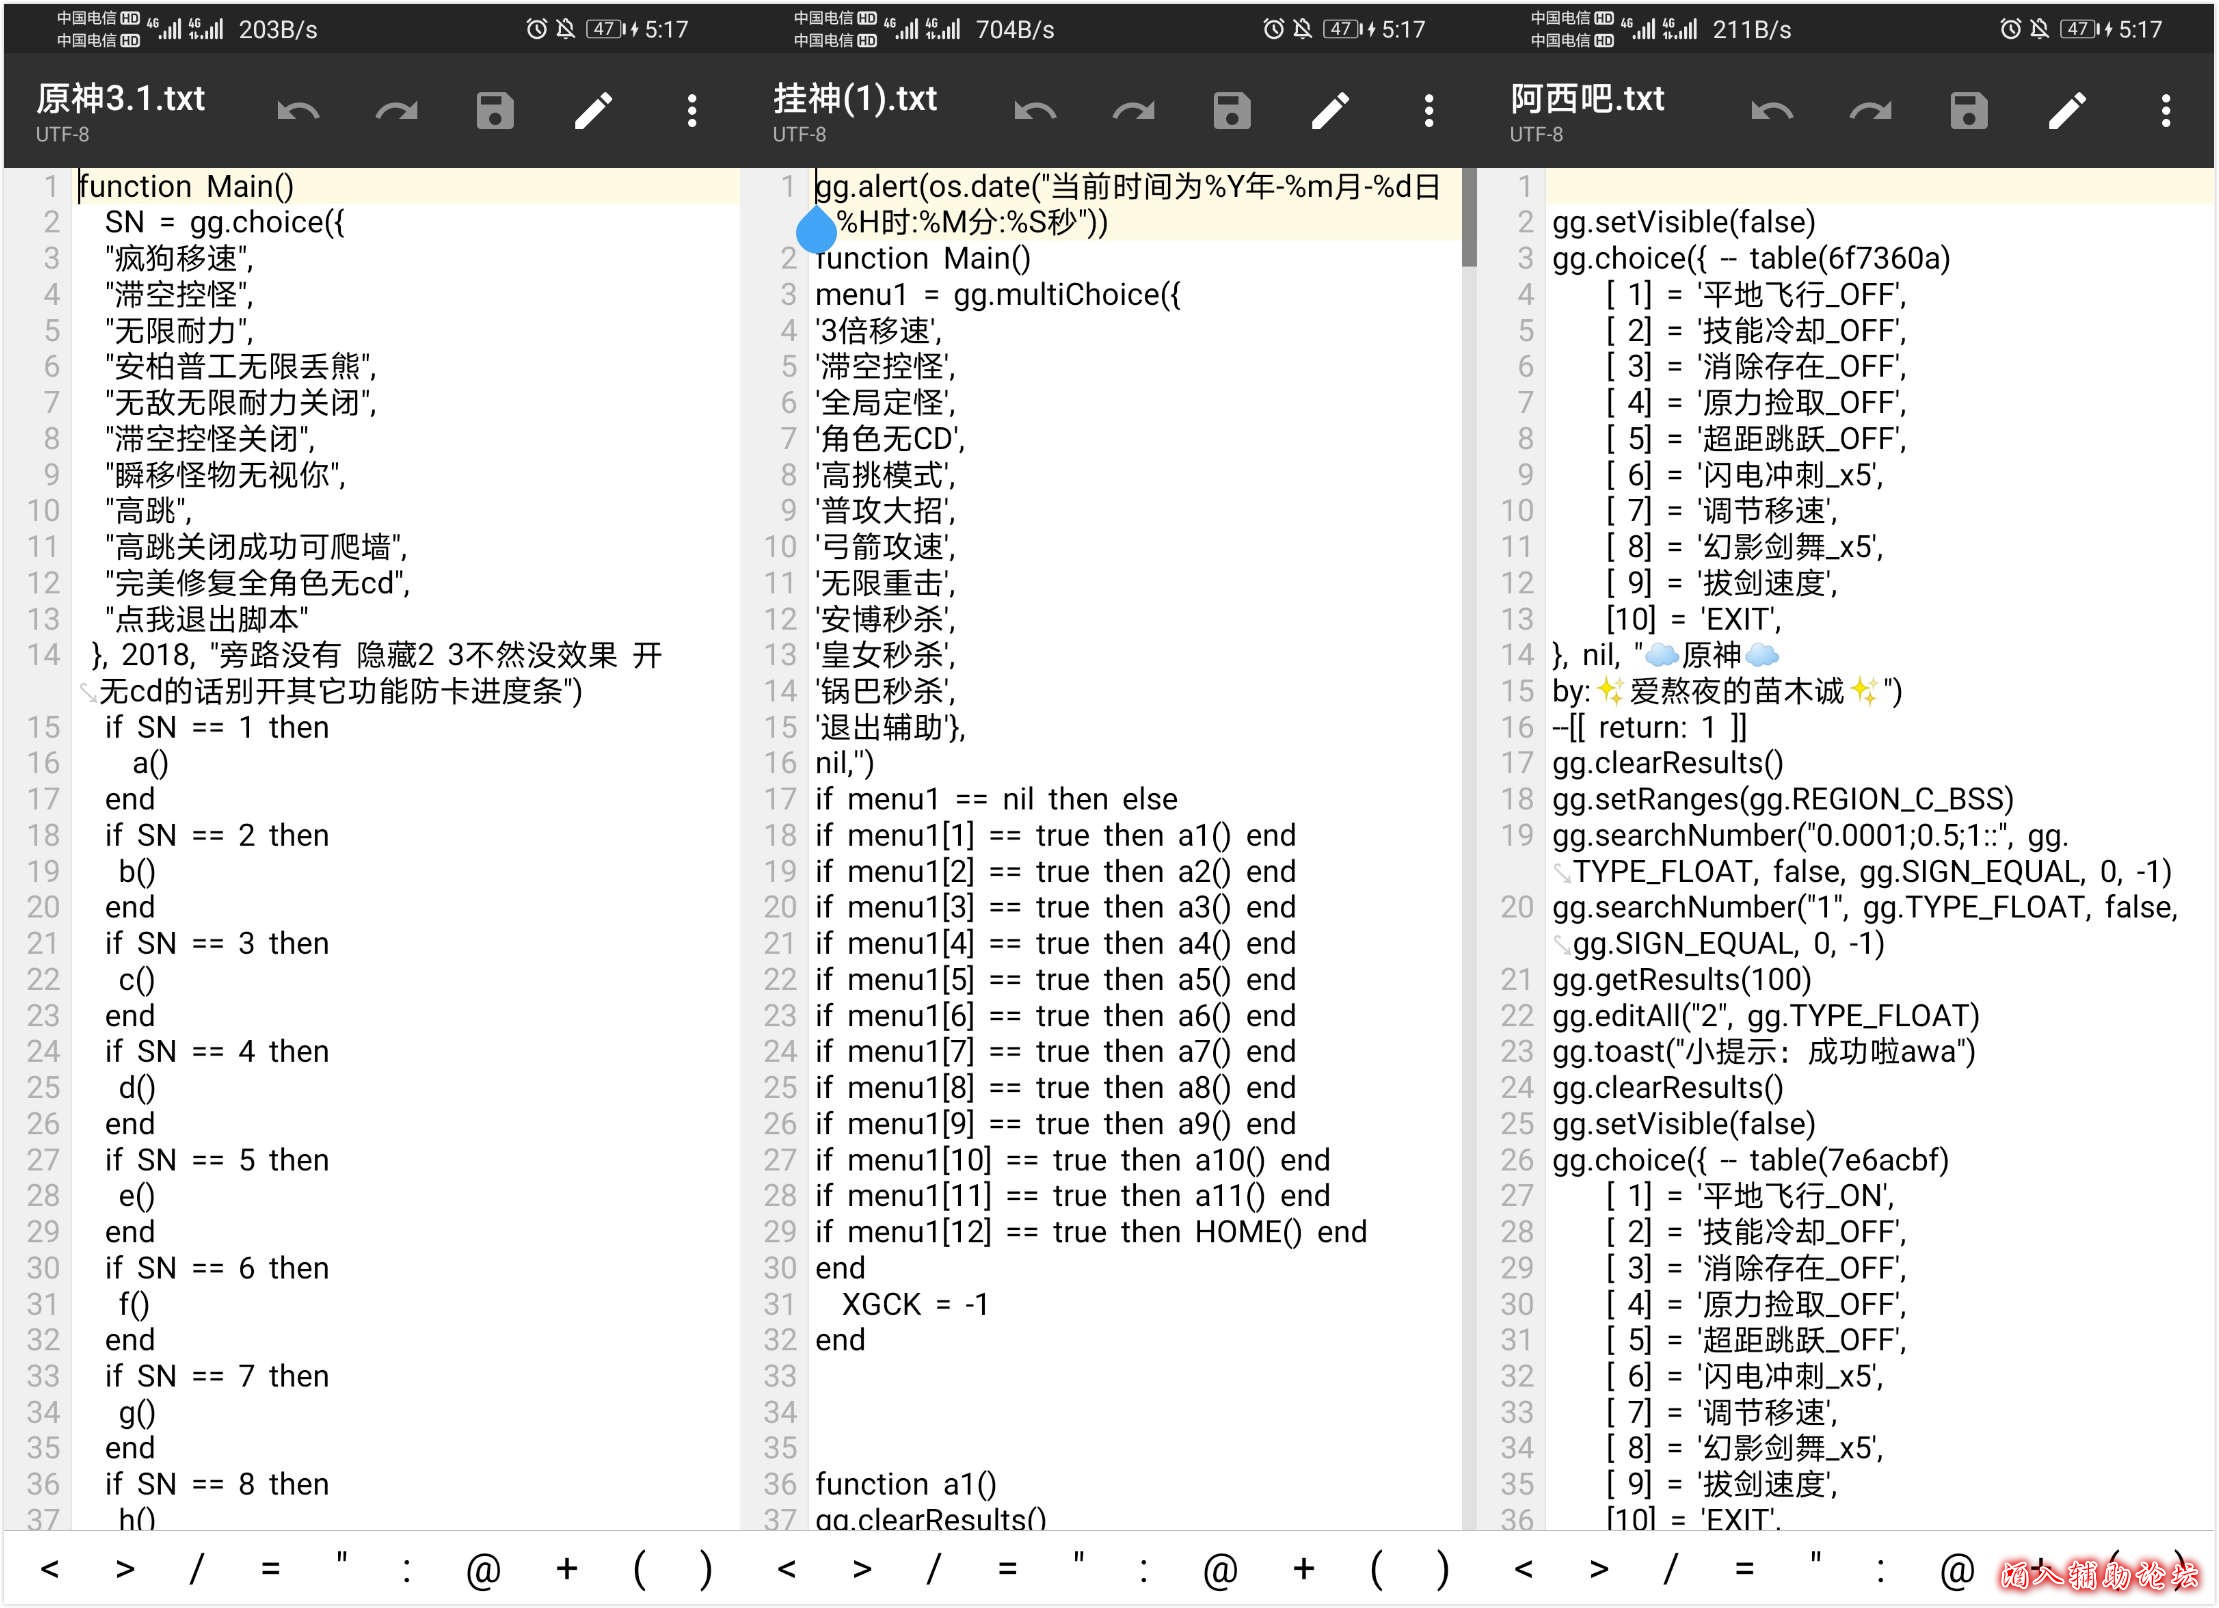
Task: Undo in the 原神3.1.txt editor
Action: point(298,111)
